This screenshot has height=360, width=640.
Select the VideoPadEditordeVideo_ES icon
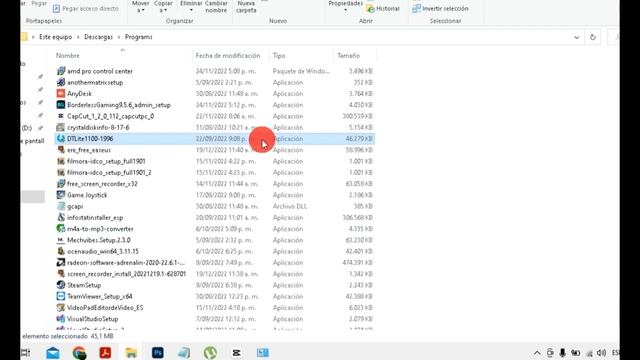pos(61,308)
